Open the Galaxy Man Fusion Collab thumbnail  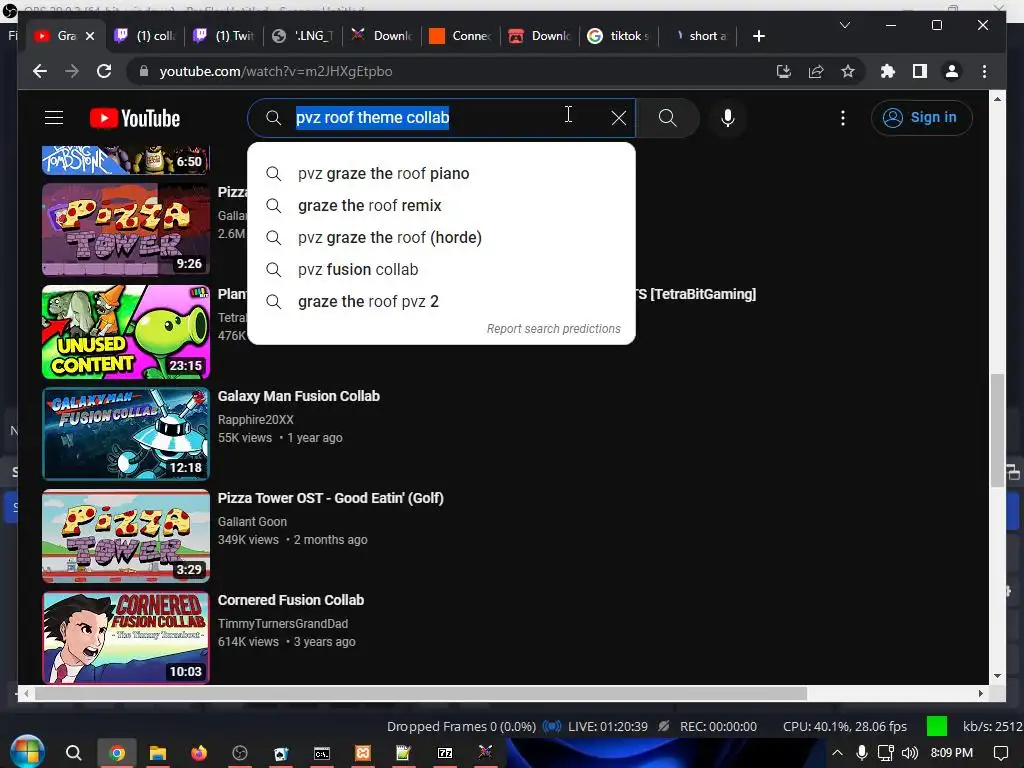click(x=125, y=434)
